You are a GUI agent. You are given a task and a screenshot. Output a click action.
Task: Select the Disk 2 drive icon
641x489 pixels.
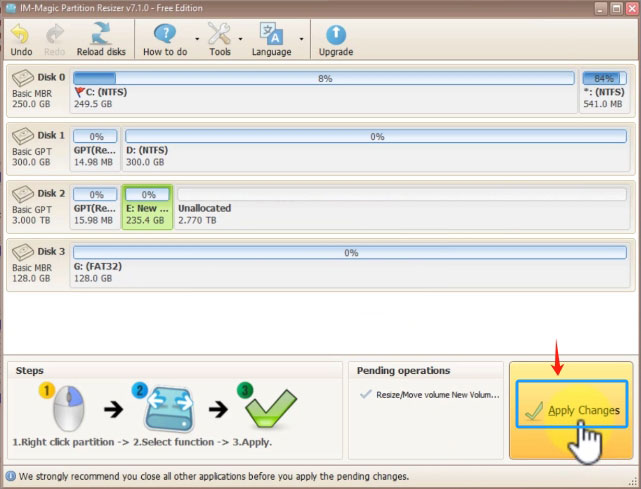click(x=23, y=194)
